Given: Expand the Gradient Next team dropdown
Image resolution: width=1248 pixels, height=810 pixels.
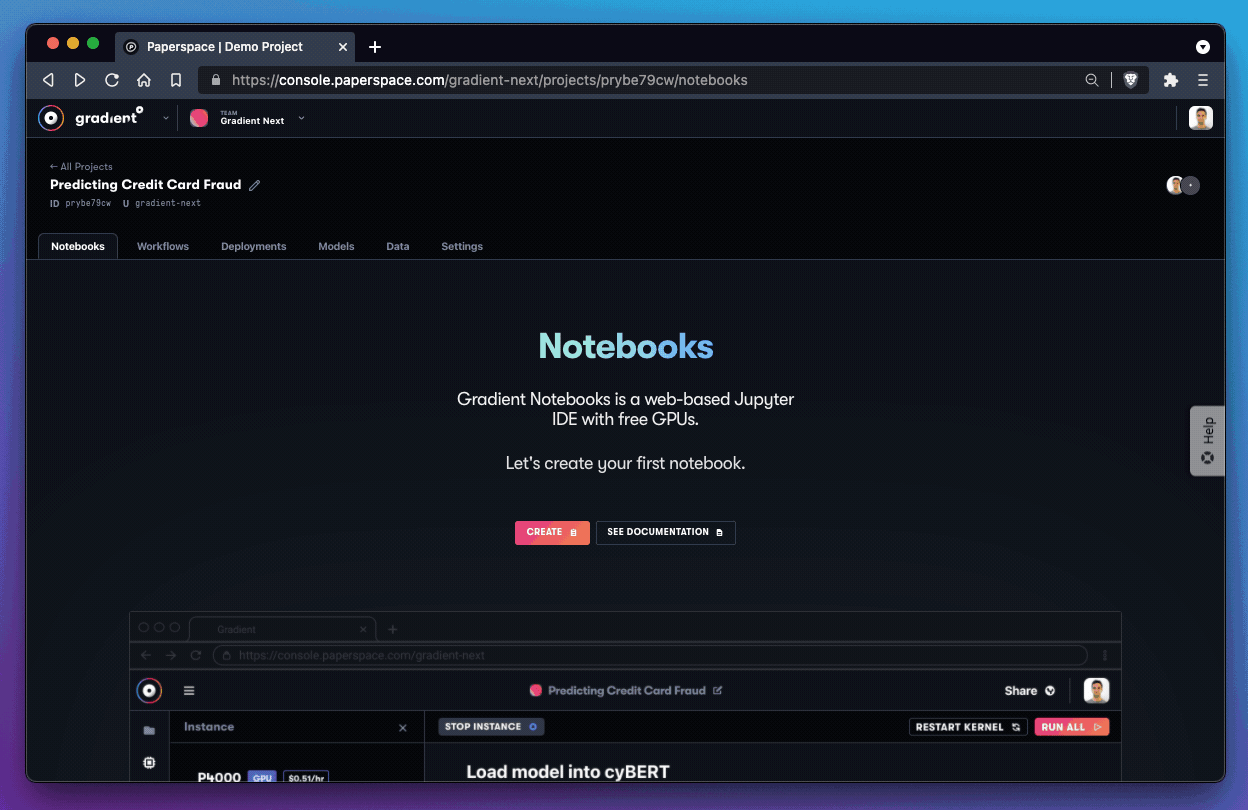Looking at the screenshot, I should 301,118.
